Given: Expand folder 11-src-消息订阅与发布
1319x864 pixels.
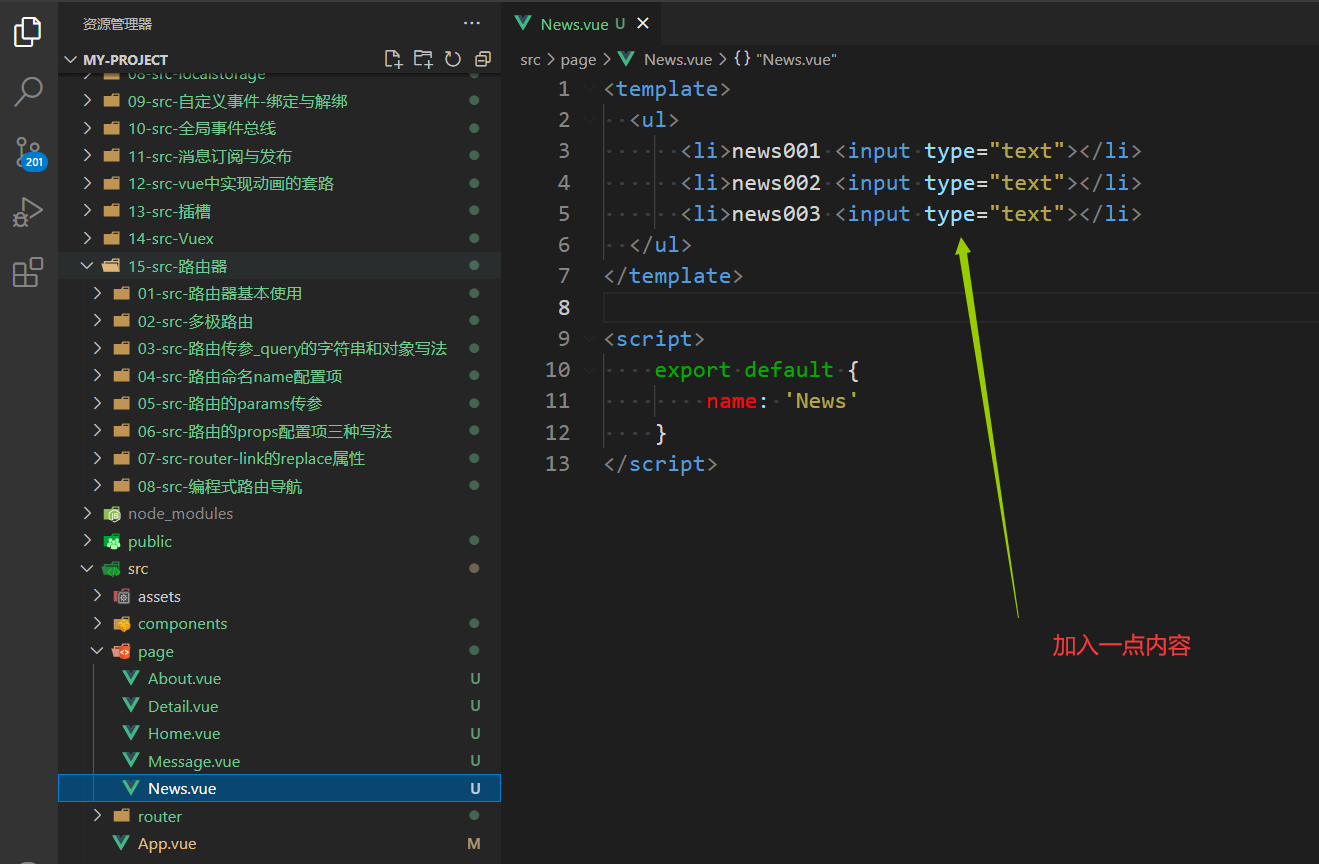Looking at the screenshot, I should pos(280,156).
